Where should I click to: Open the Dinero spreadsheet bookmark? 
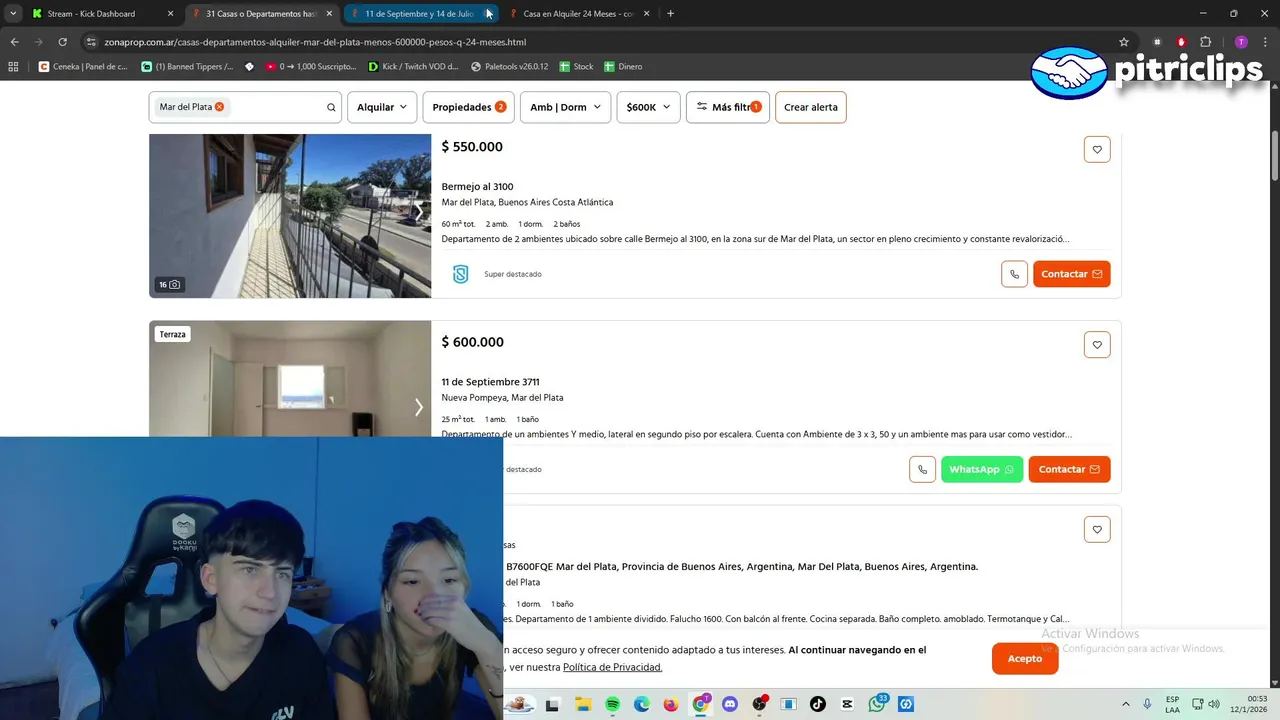[x=623, y=66]
